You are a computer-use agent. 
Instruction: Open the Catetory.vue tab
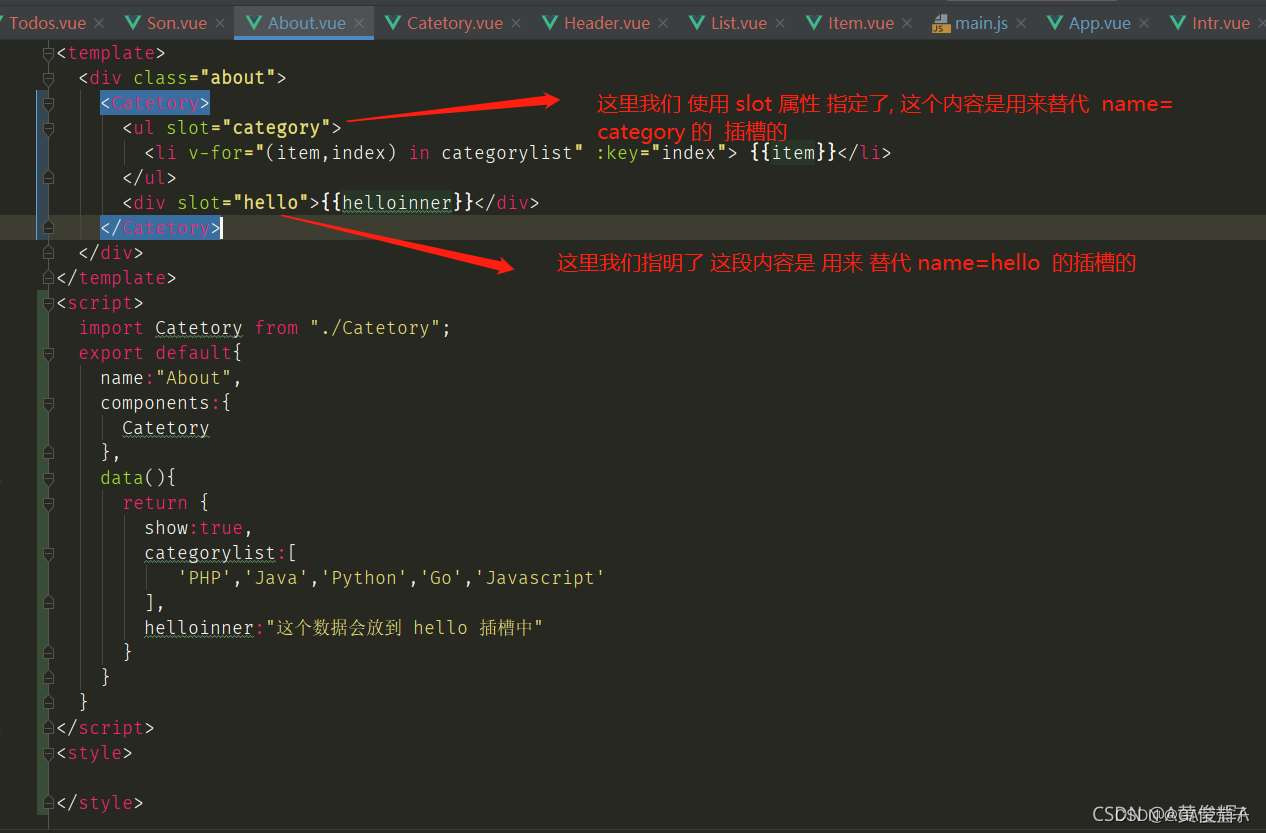[x=454, y=23]
